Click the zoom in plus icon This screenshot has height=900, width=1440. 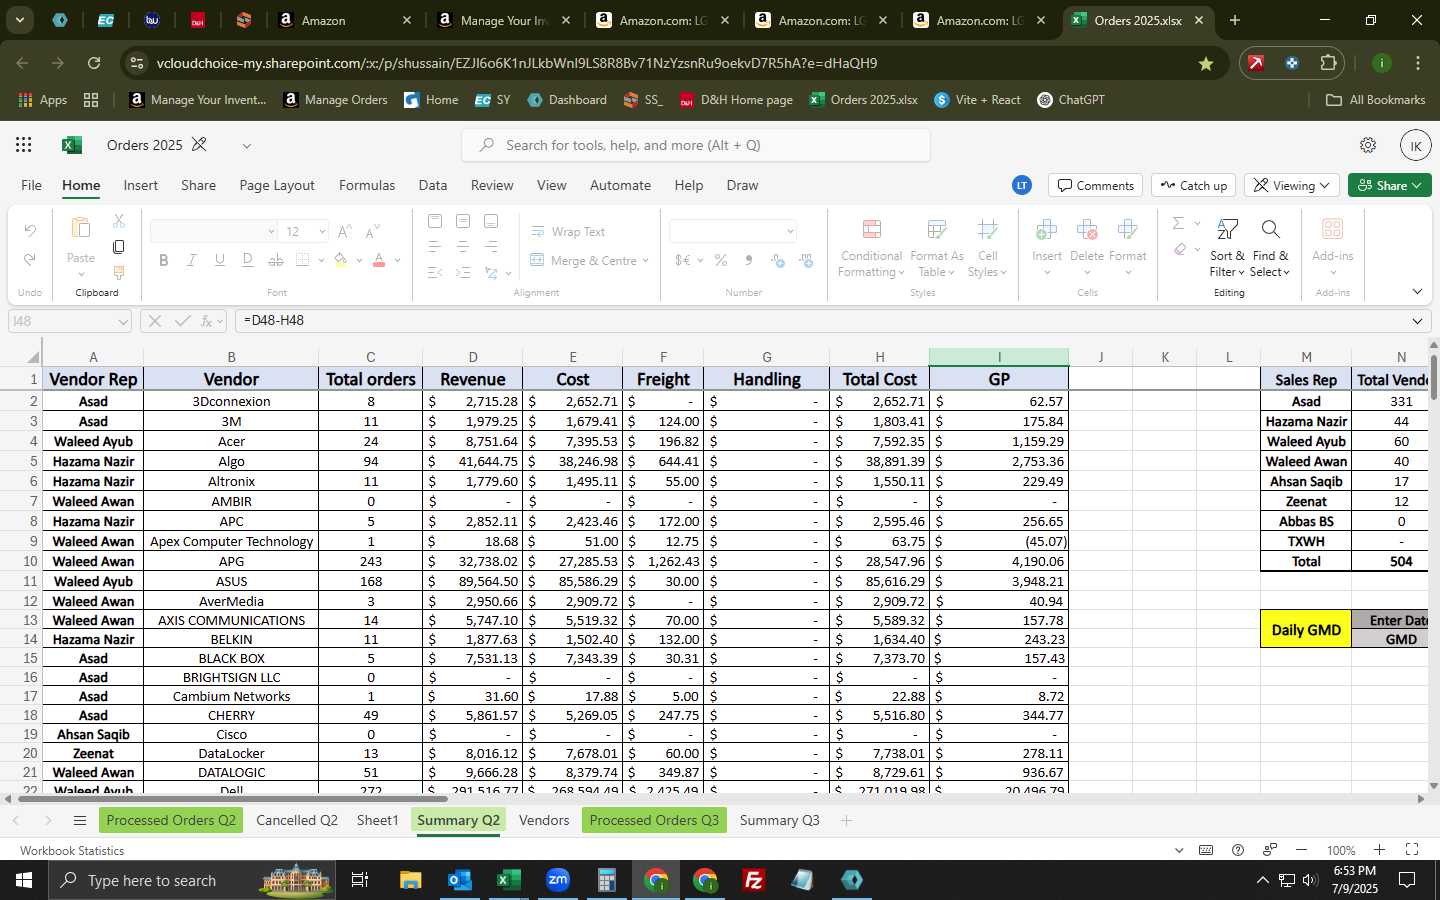[1379, 850]
